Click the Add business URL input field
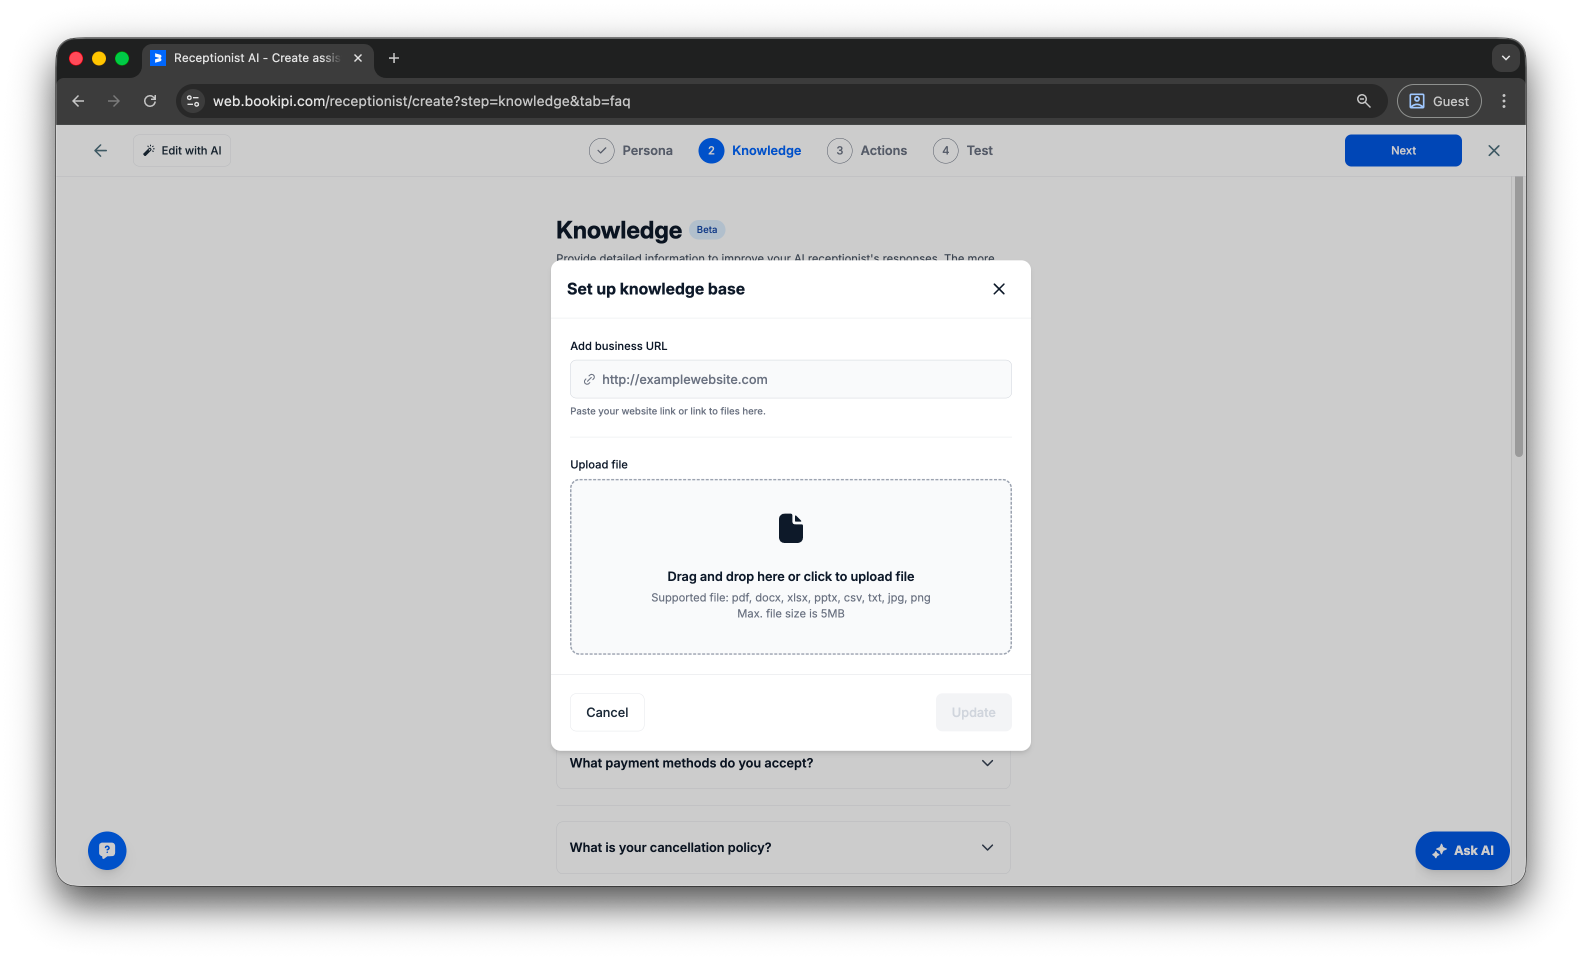The height and width of the screenshot is (960, 1582). tap(790, 379)
